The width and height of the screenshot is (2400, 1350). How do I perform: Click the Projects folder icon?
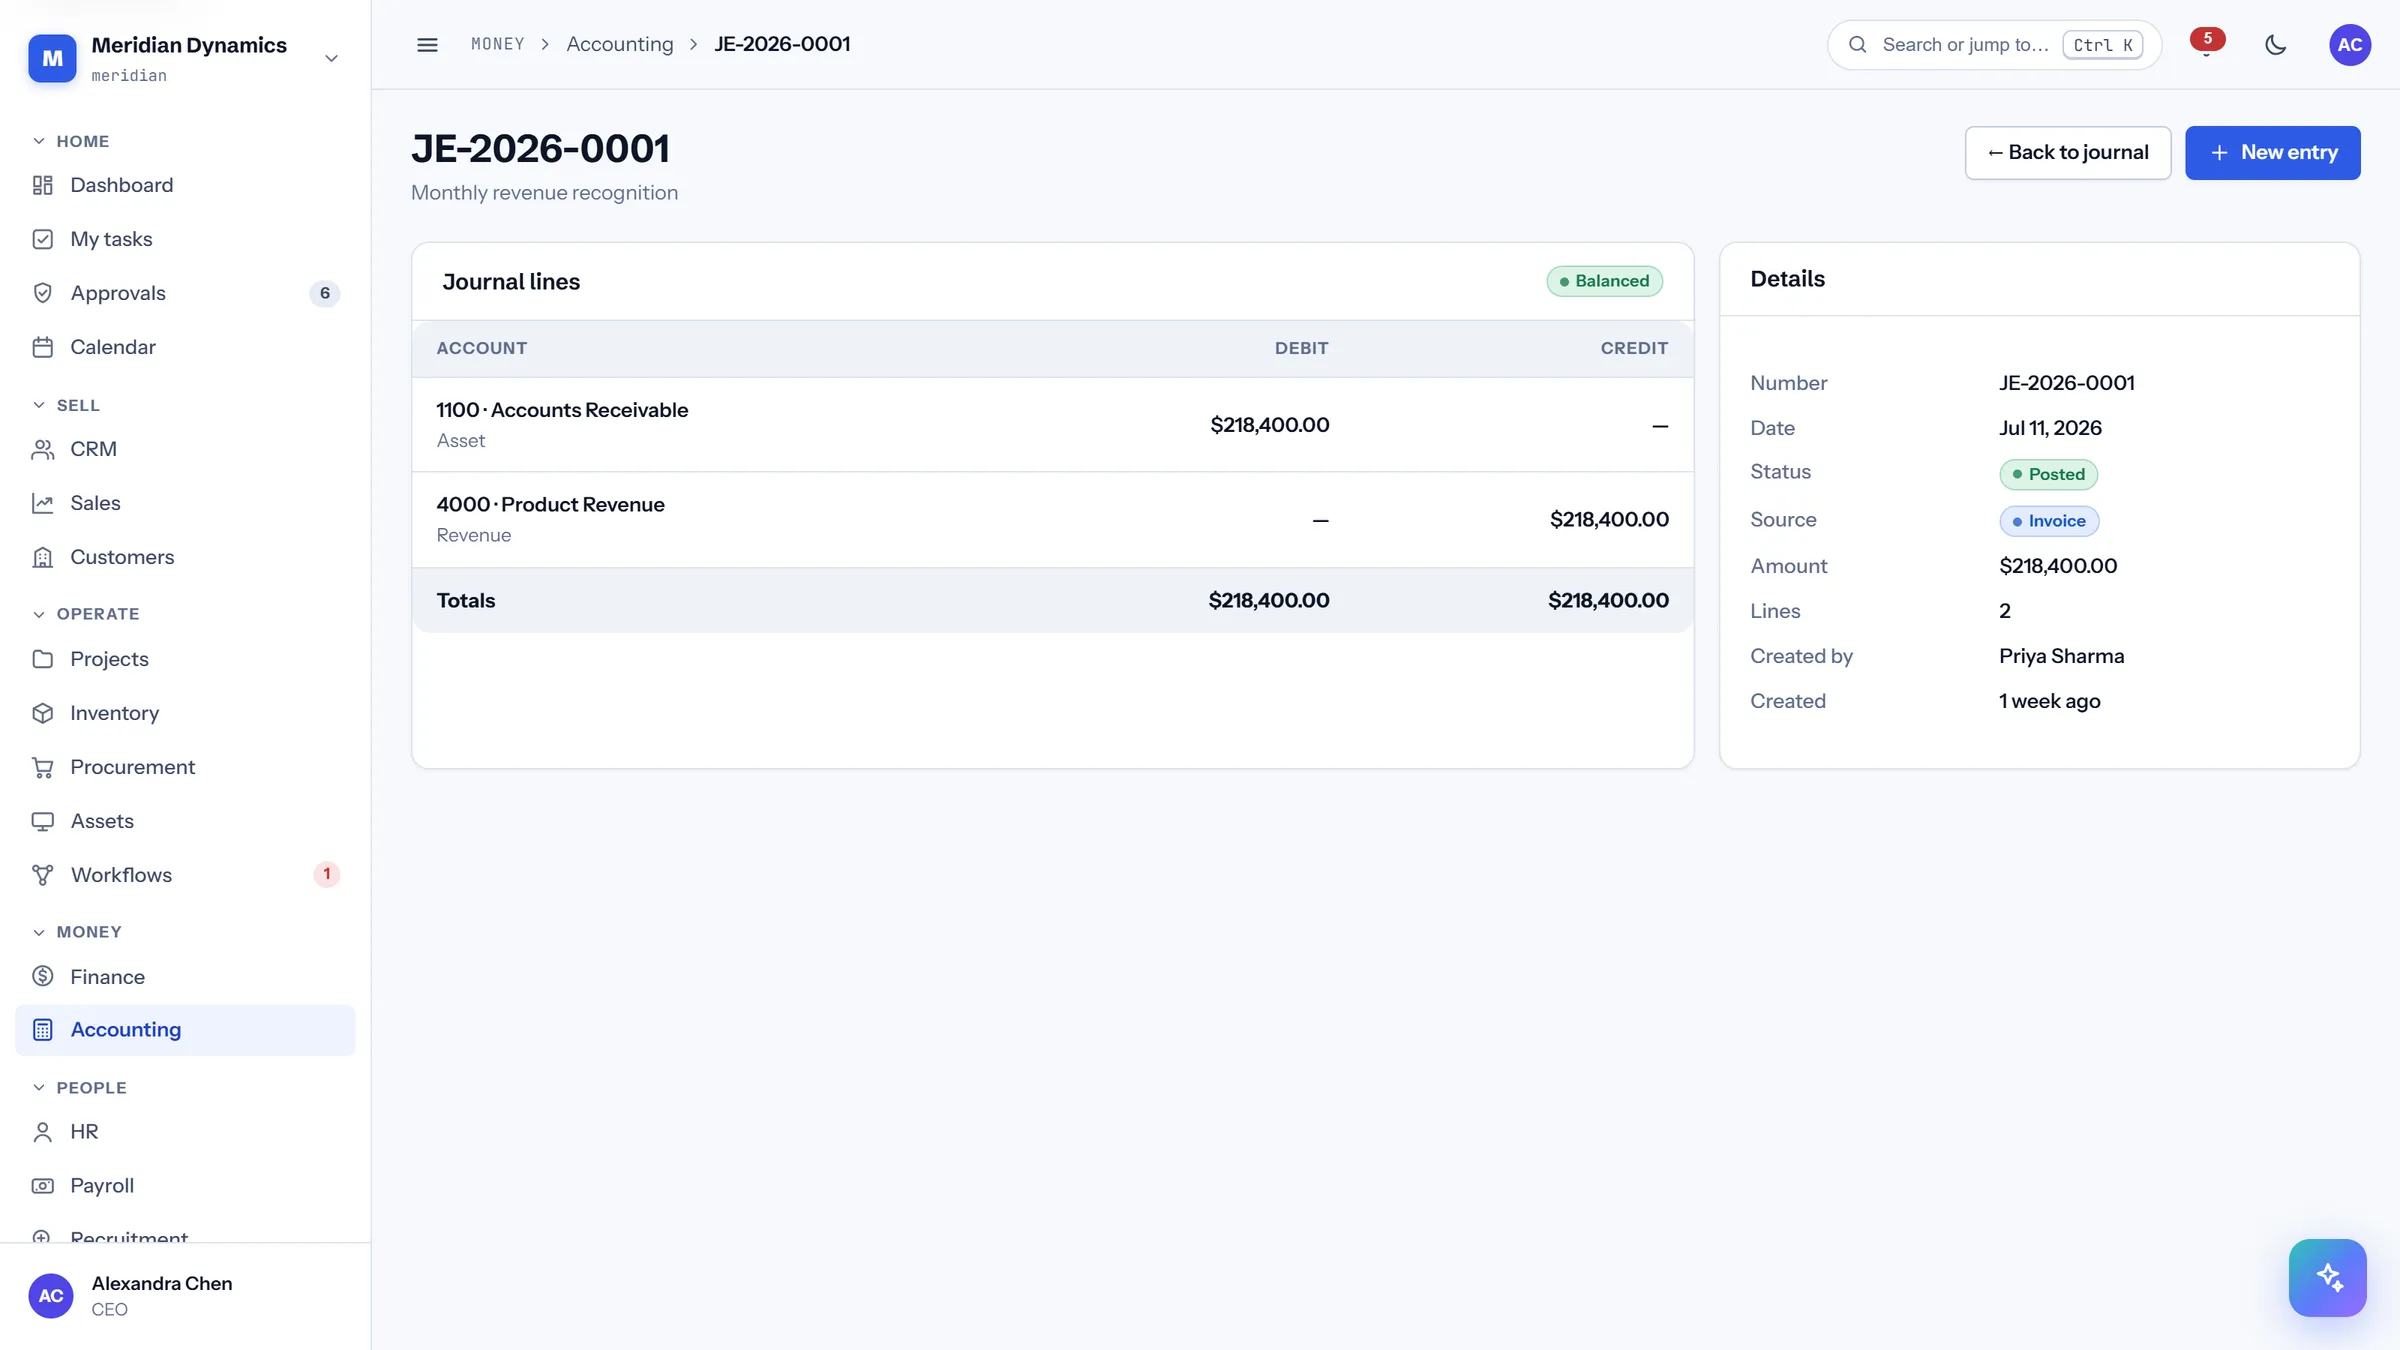pyautogui.click(x=42, y=659)
